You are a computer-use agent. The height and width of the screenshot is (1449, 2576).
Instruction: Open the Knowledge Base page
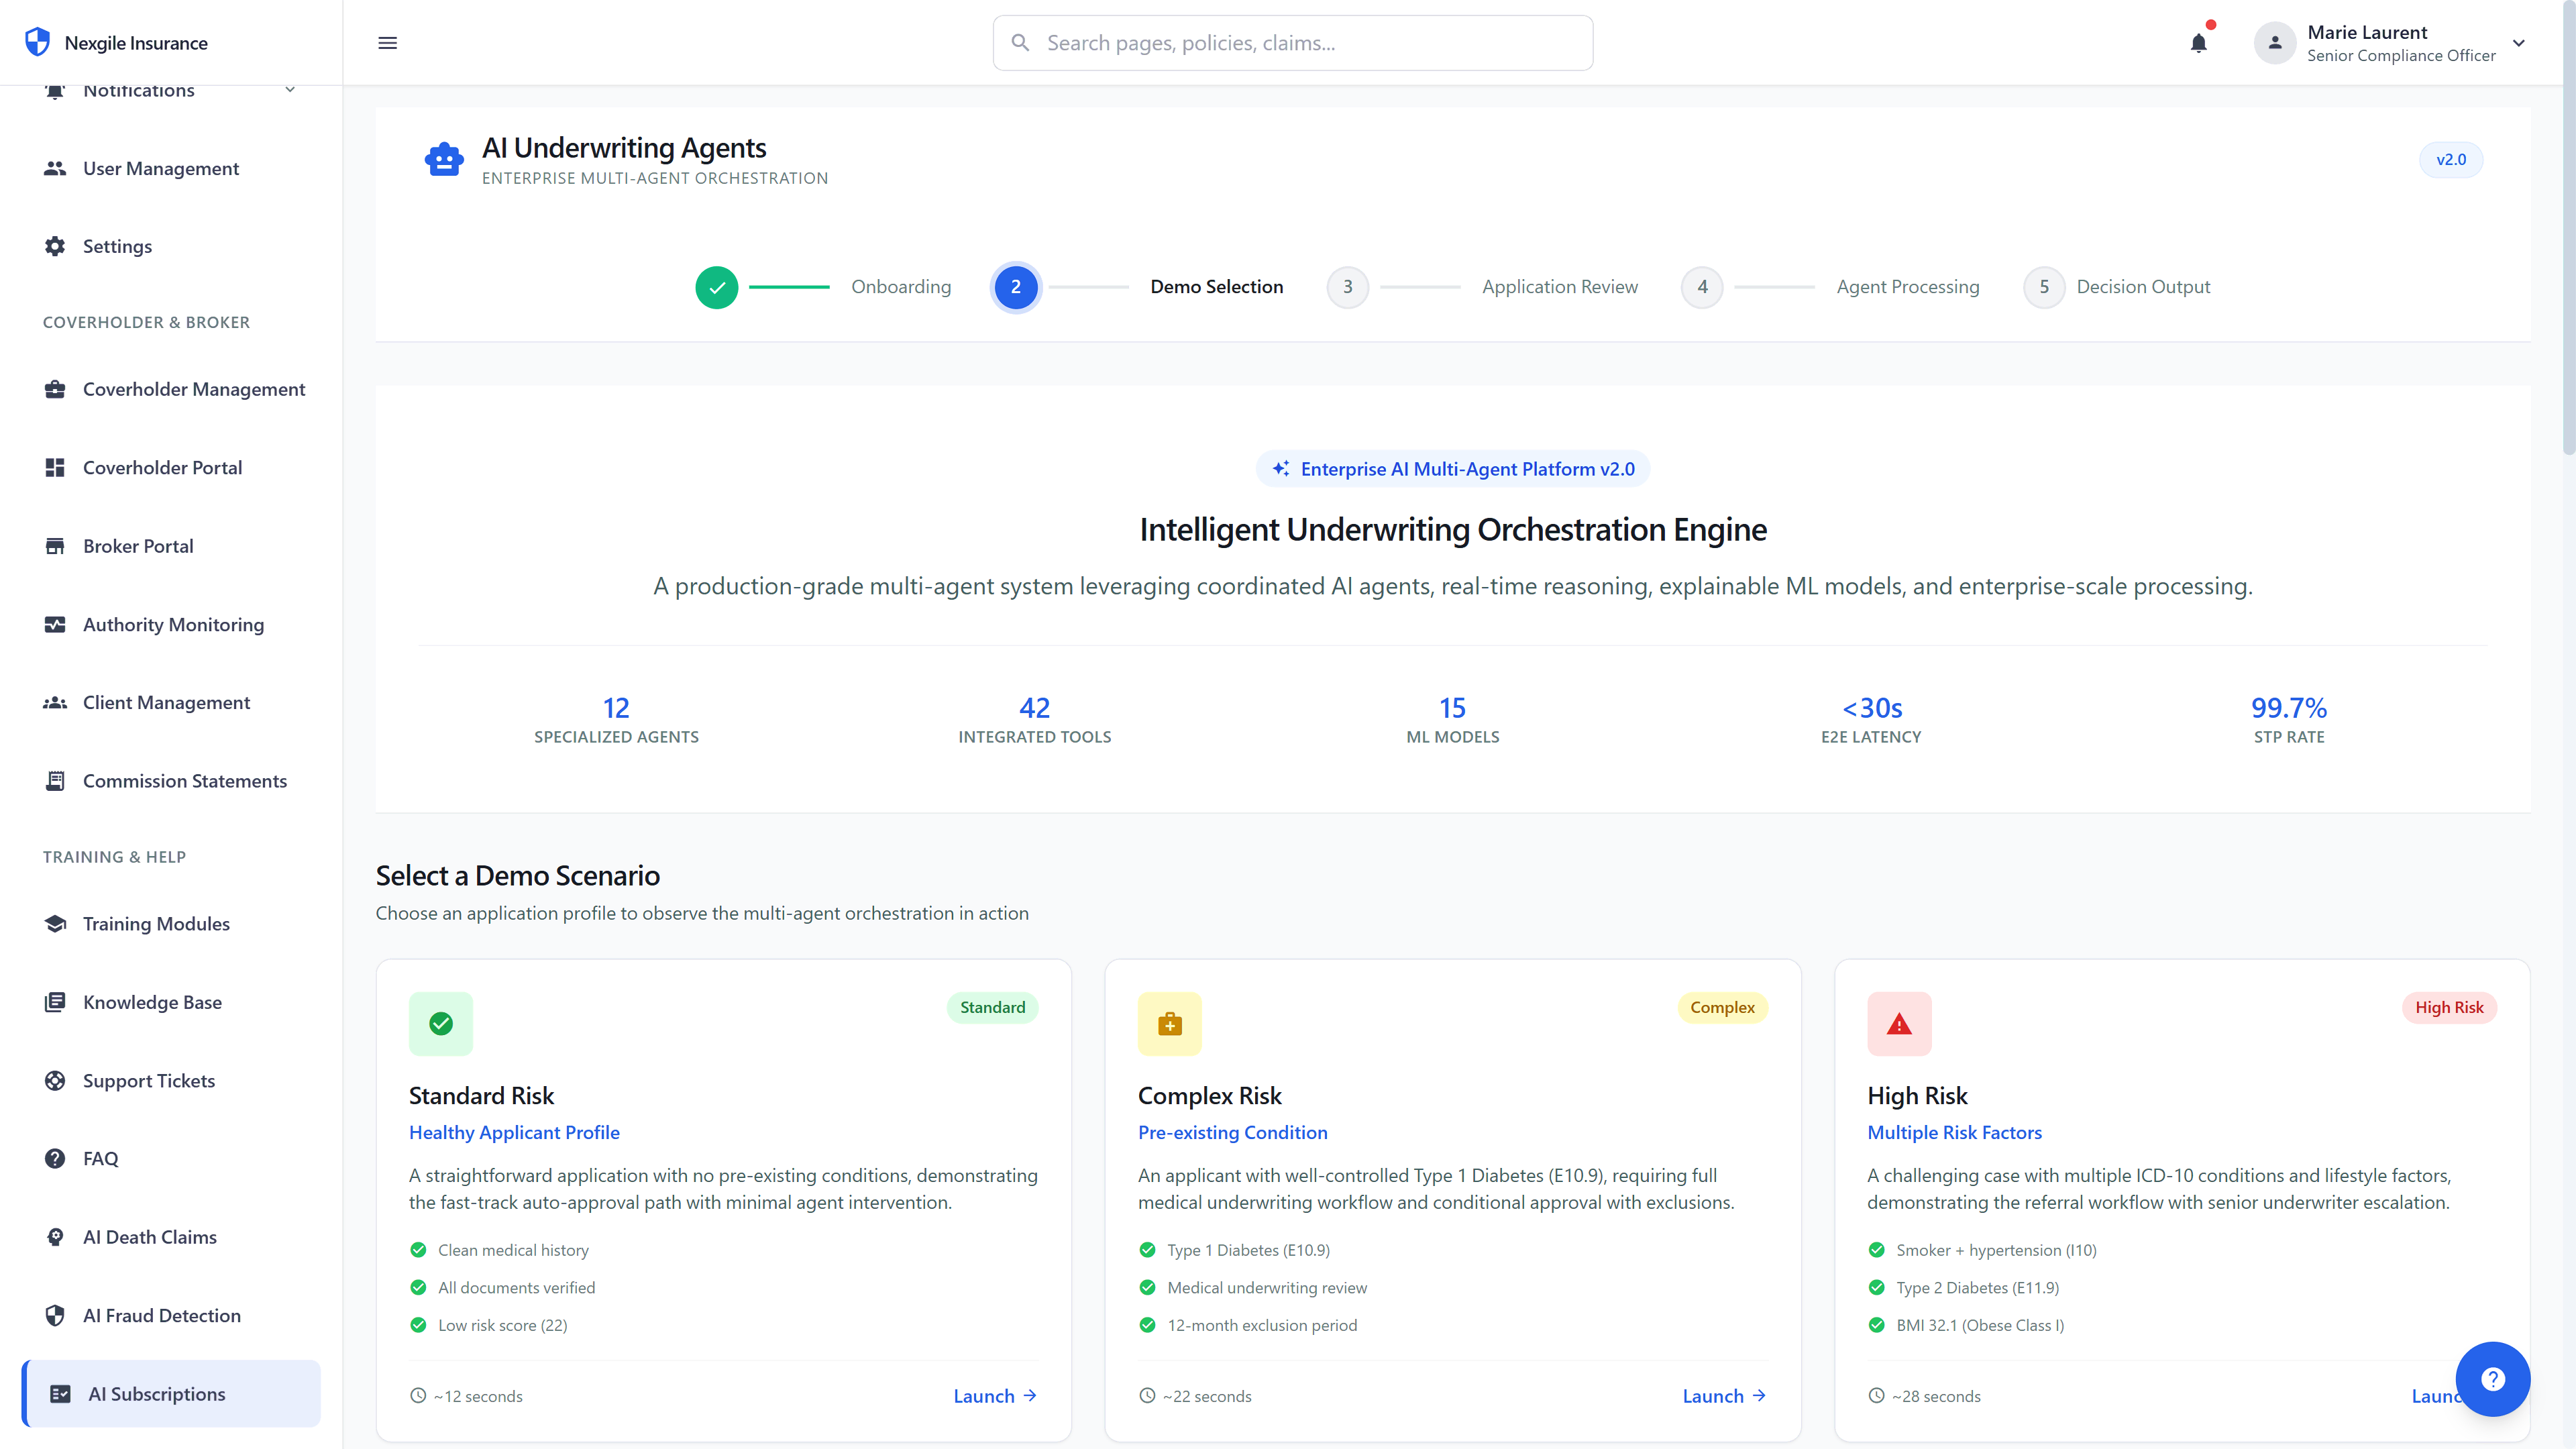tap(151, 1001)
